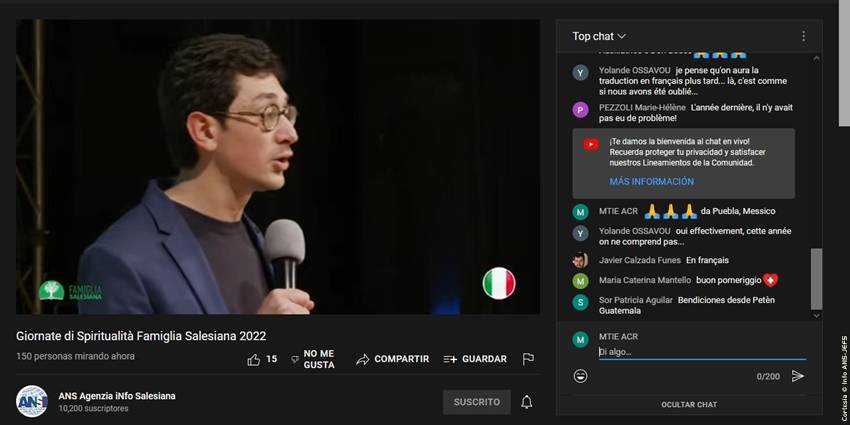This screenshot has height=425, width=850.
Task: Click the username 'Sor Patricia Aguilar'
Action: click(636, 300)
